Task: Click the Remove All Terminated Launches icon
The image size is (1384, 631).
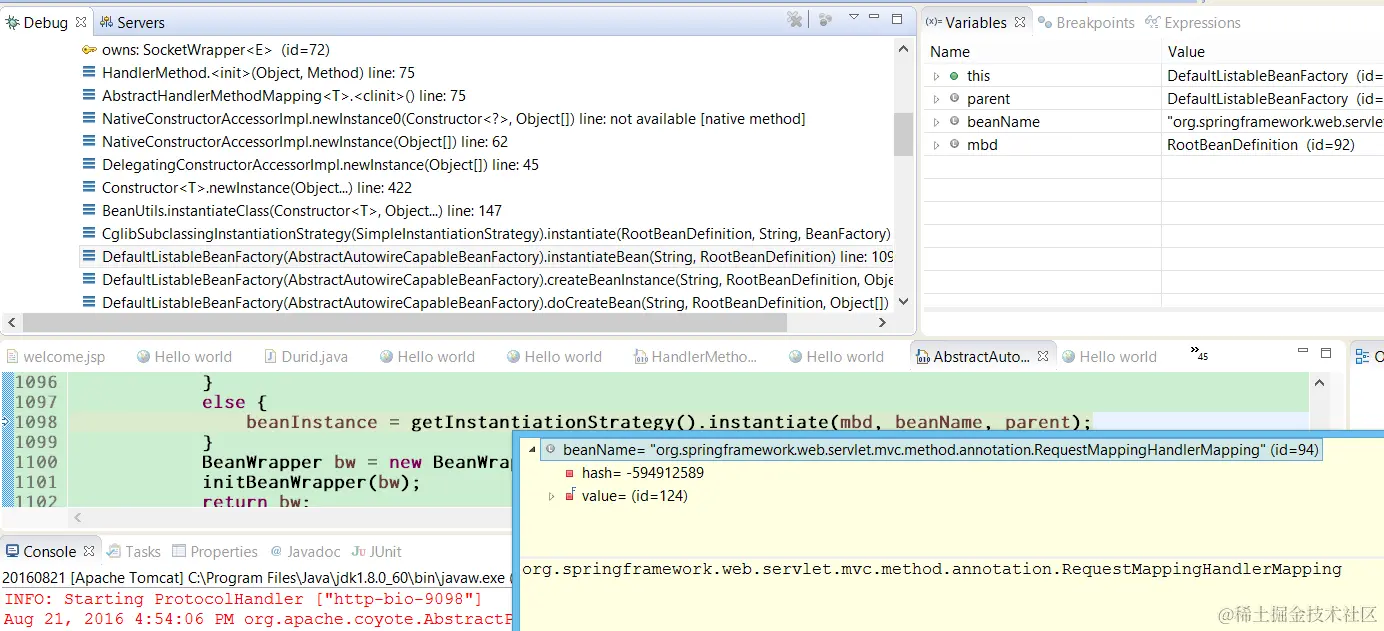Action: pos(795,19)
